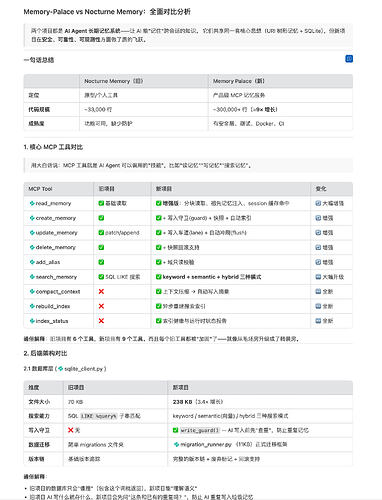The image size is (382, 500).
Task: Click the red cross in the rebuild_index row
Action: click(x=101, y=306)
